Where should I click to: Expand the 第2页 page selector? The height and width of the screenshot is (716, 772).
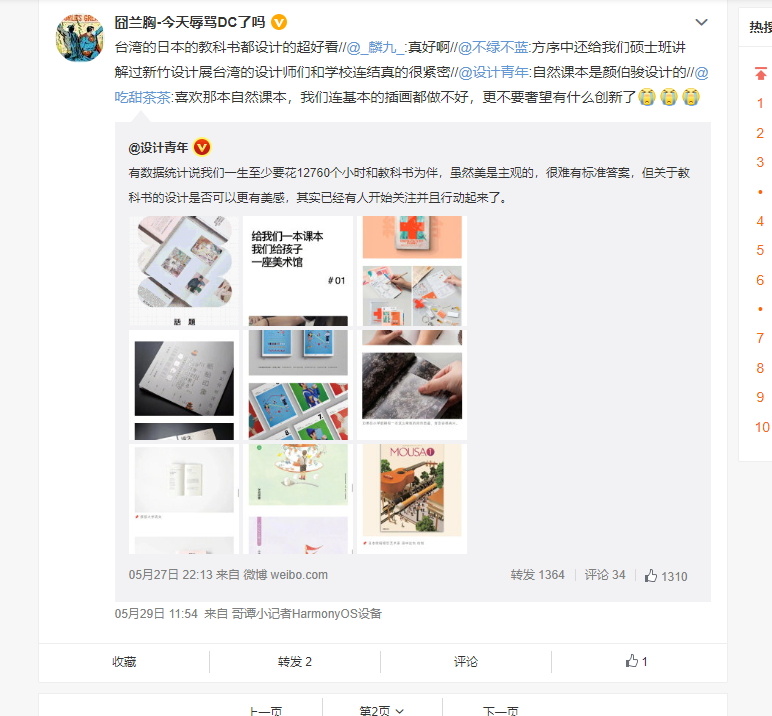click(382, 710)
